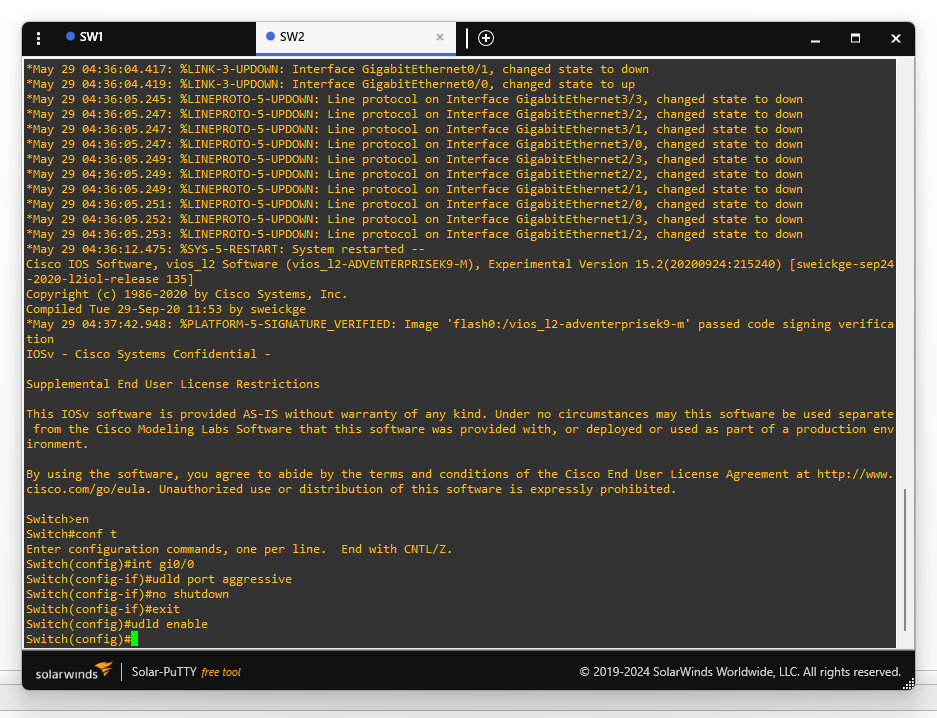Click the Copyright 1986-2020 Cisco Systems line
Viewport: 937px width, 718px height.
pyautogui.click(x=186, y=294)
